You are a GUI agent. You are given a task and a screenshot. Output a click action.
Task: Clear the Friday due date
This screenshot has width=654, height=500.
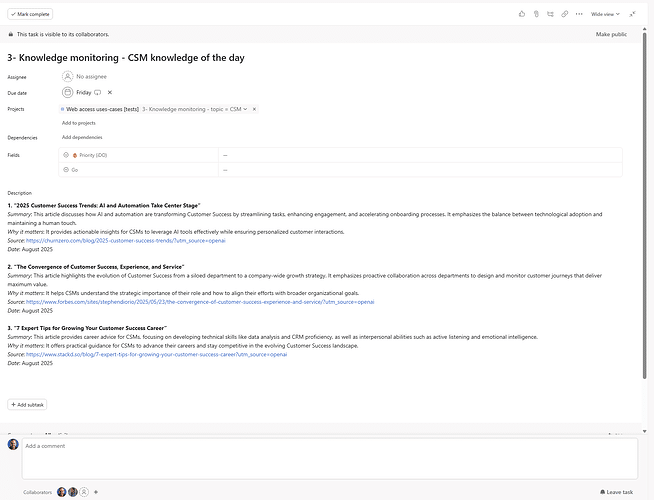[110, 92]
